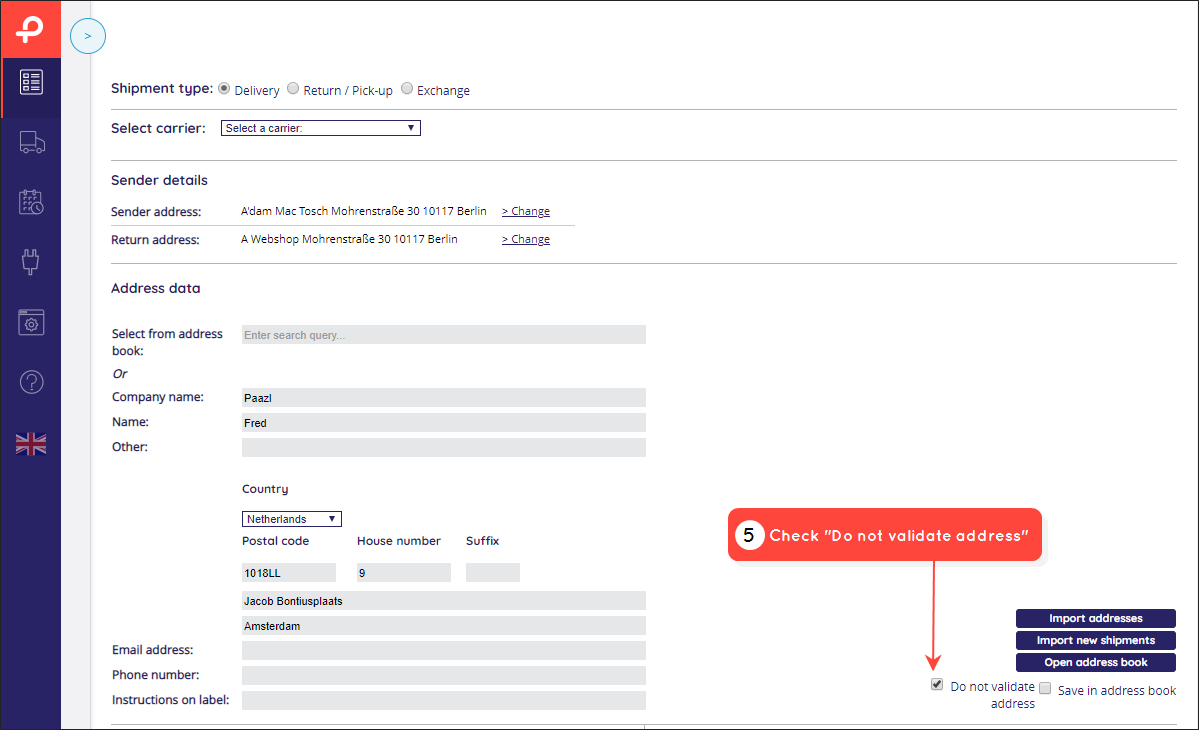1199x730 pixels.
Task: Click the city field Amsterdam
Action: click(x=444, y=626)
